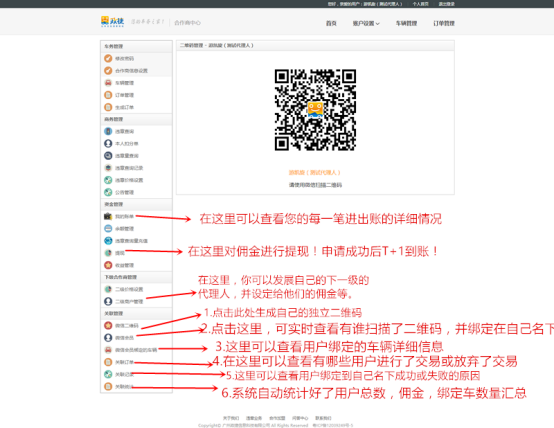Open the 二级商户管理 person icon

(108, 301)
